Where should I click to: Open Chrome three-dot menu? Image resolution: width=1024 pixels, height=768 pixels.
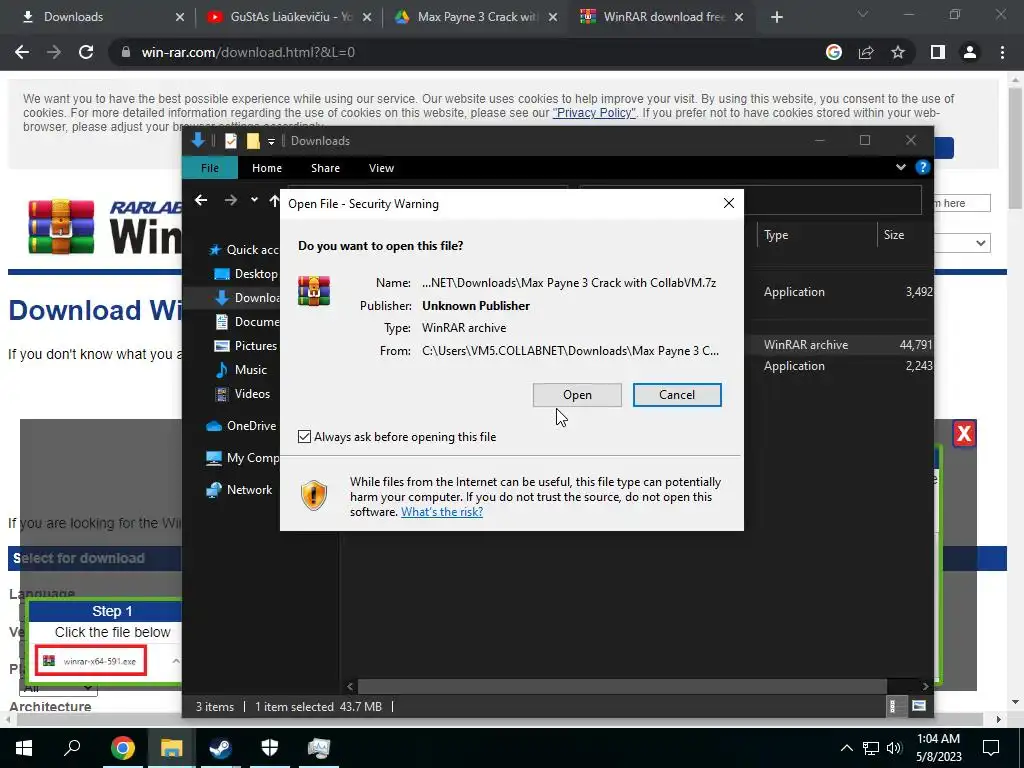click(1002, 52)
